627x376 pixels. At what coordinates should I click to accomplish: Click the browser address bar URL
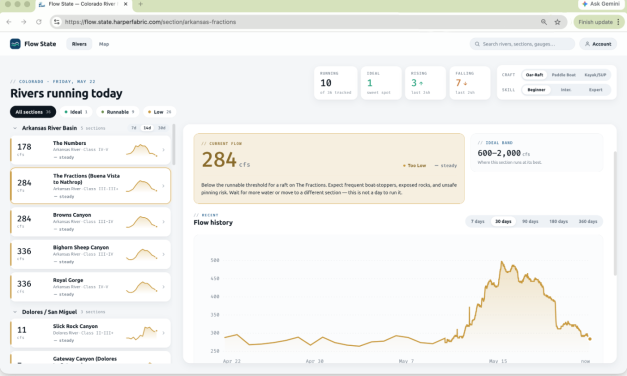pos(150,22)
